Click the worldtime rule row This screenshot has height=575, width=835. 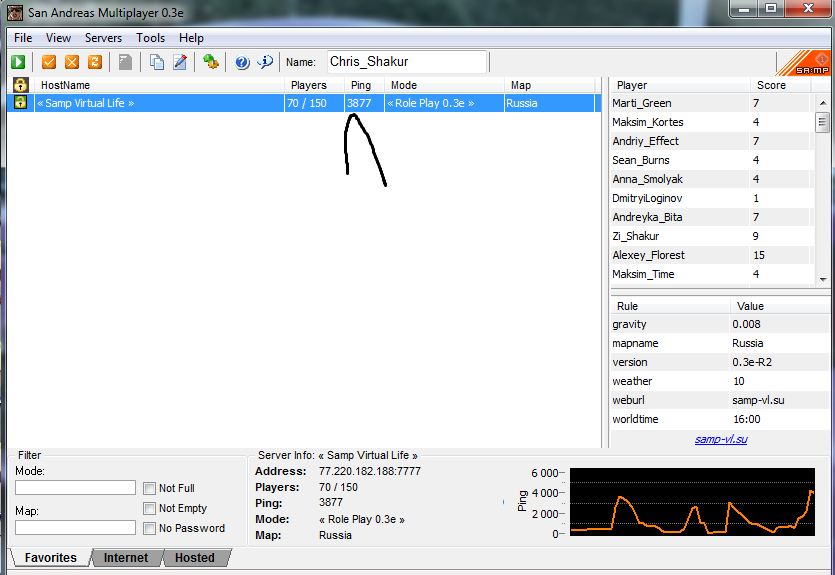720,419
